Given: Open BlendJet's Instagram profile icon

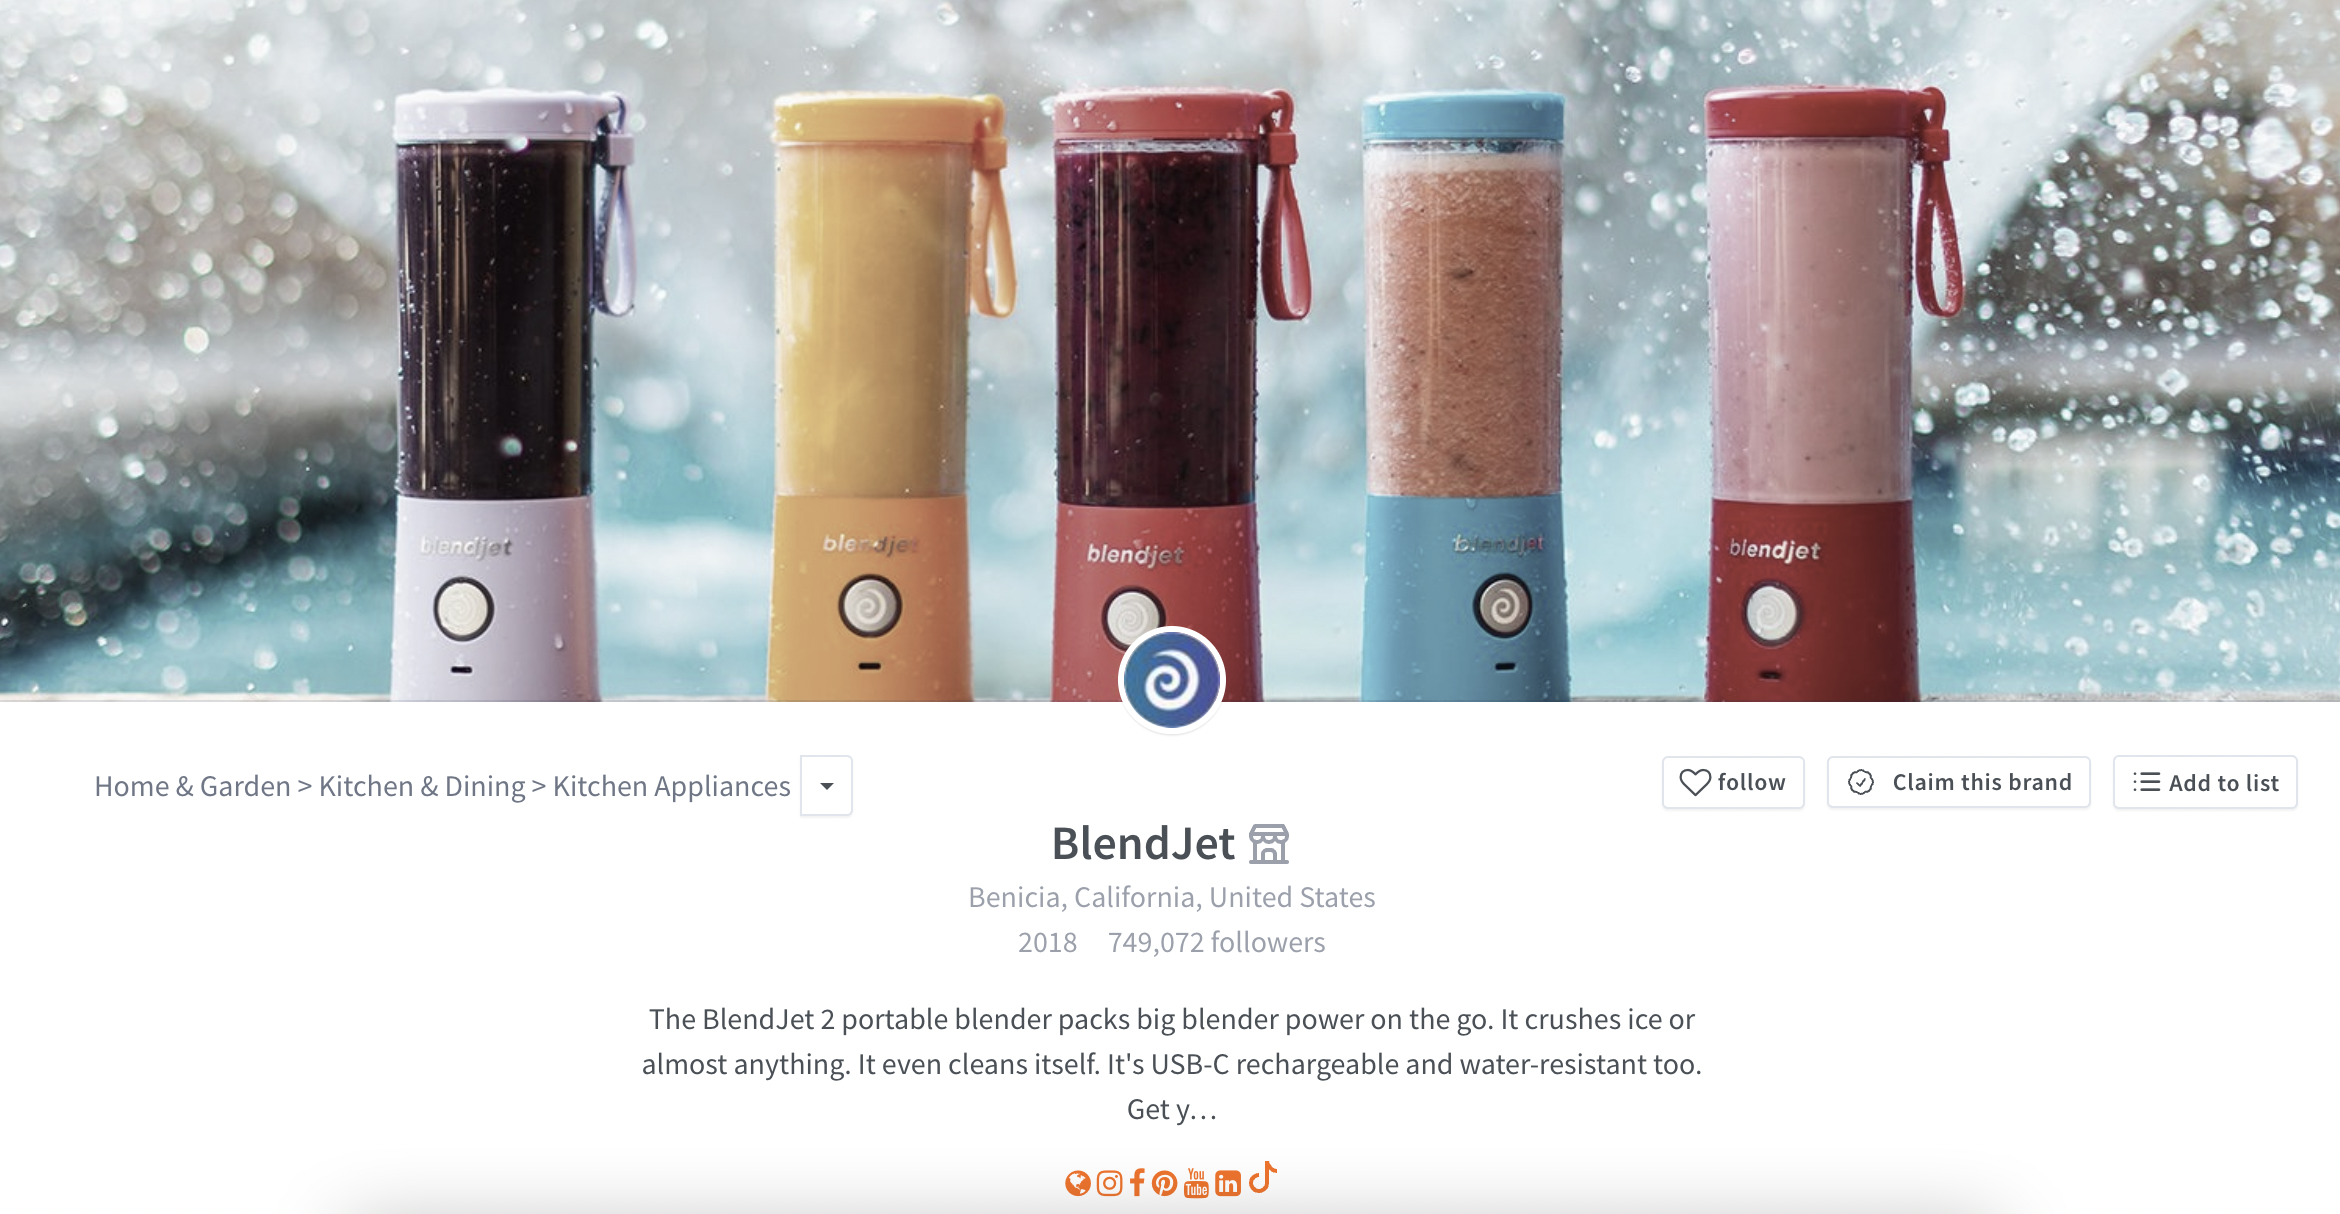Looking at the screenshot, I should pos(1109,1184).
